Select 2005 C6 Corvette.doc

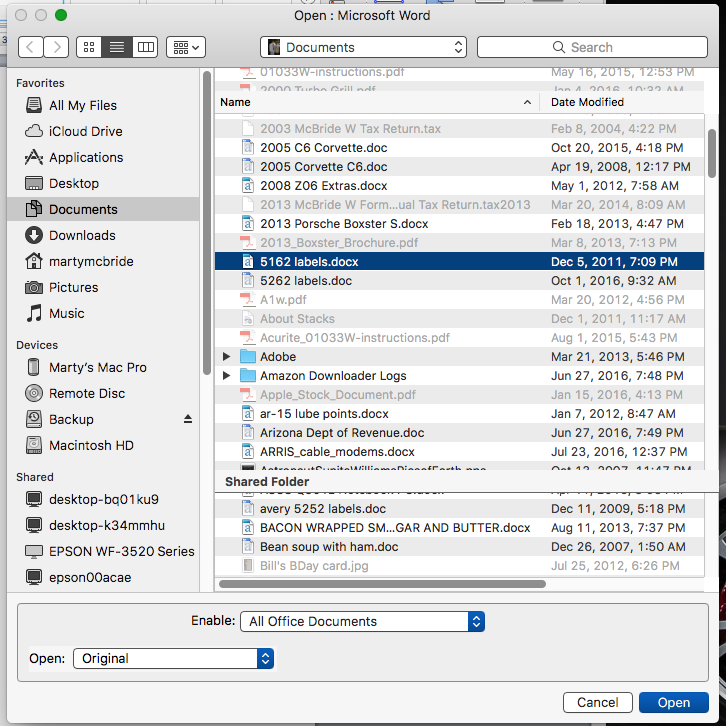459,148
